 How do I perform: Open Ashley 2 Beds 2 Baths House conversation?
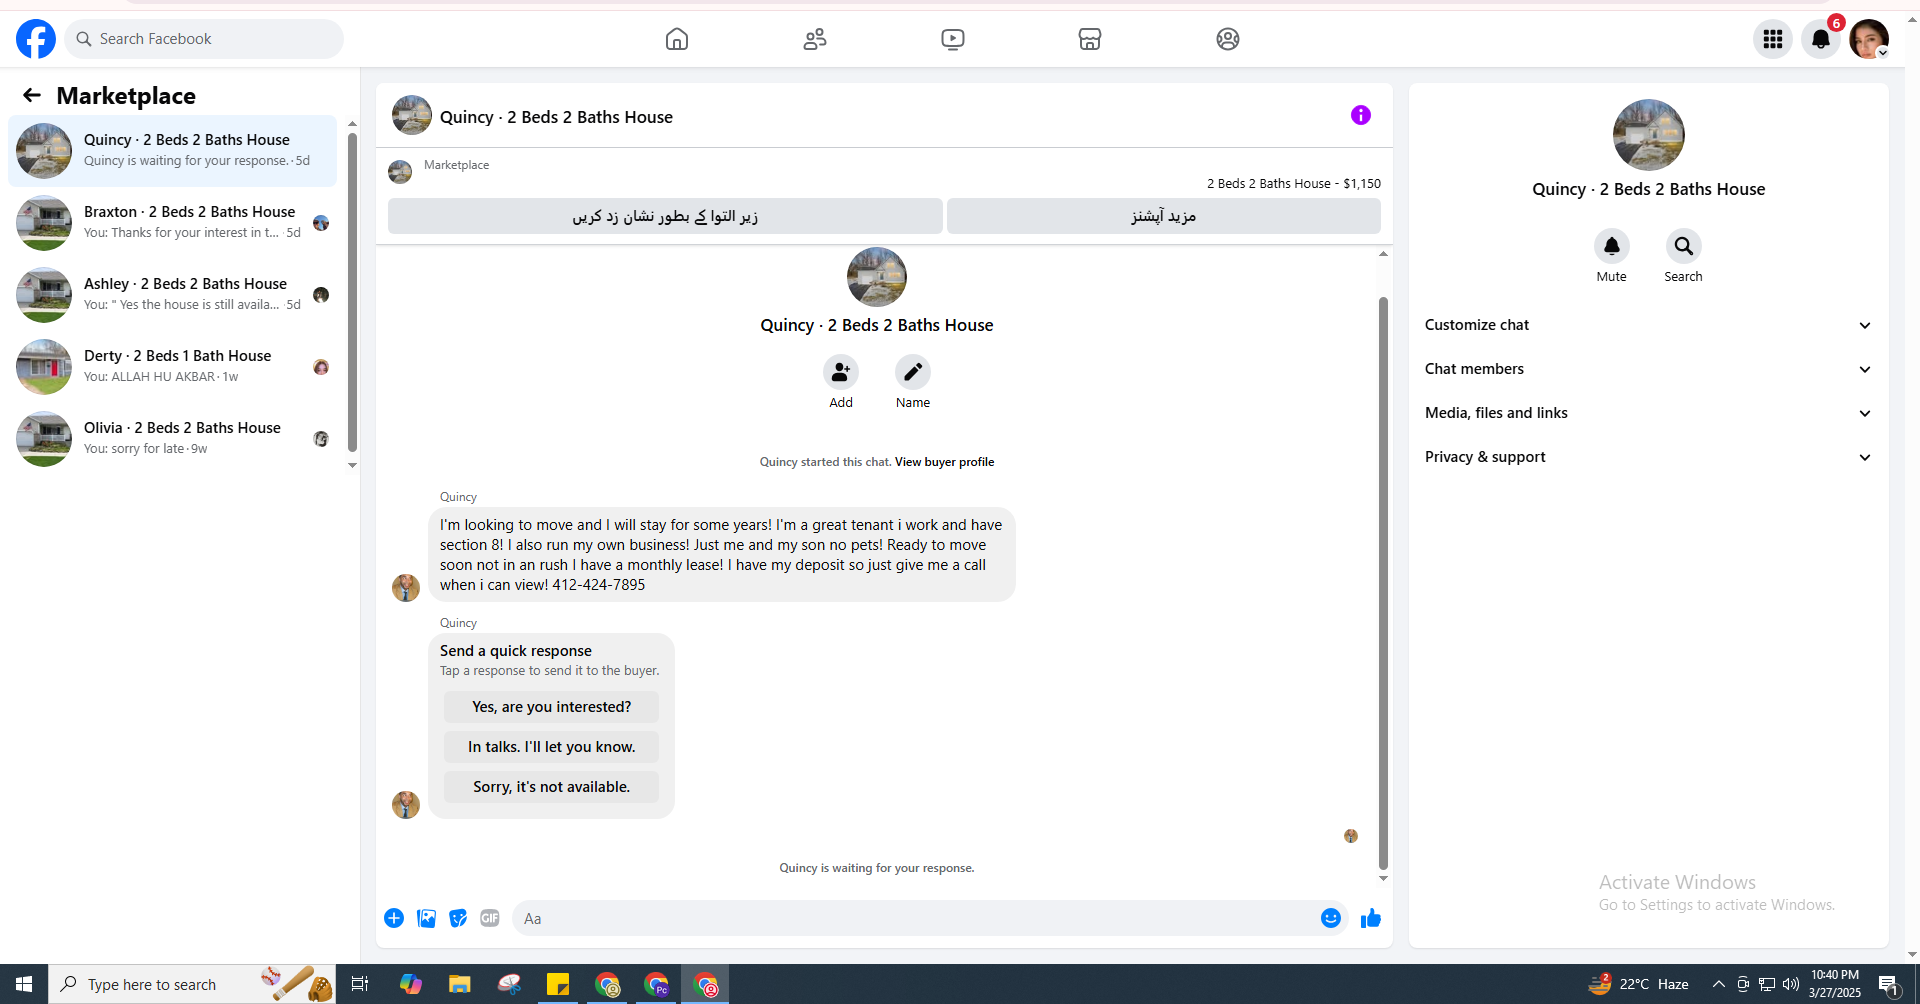click(173, 295)
